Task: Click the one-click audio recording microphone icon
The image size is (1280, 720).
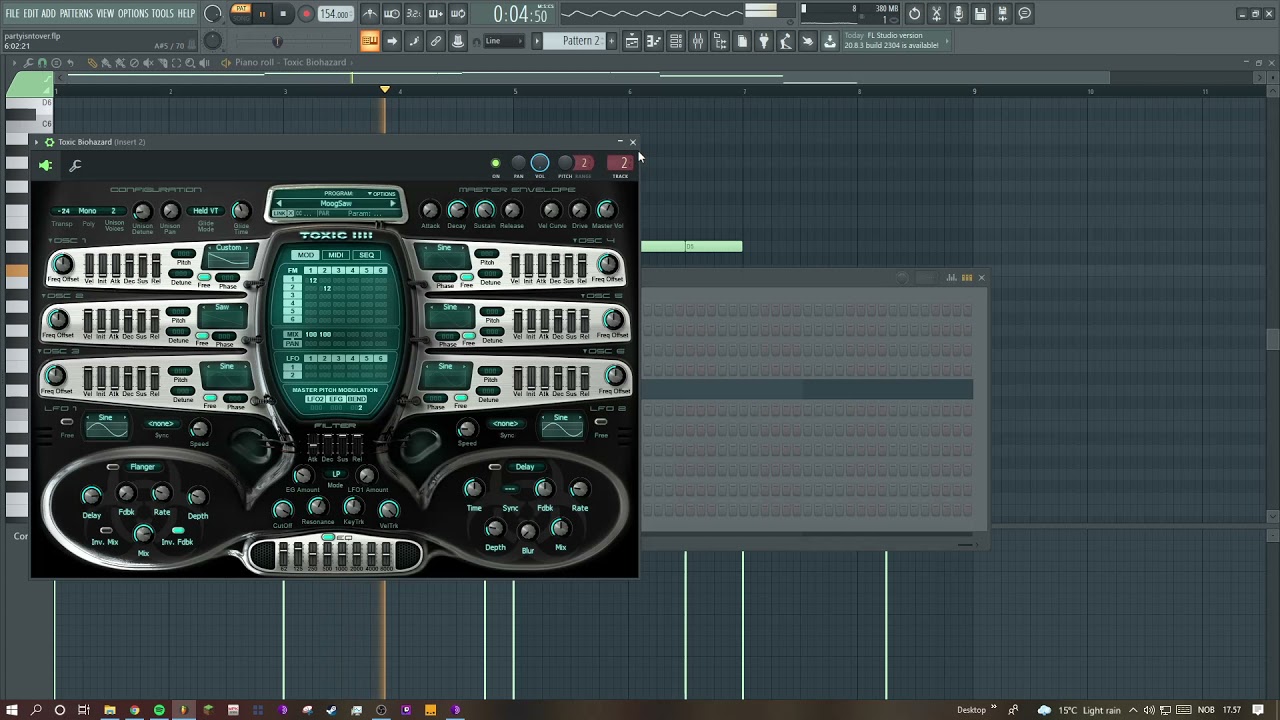Action: coord(958,14)
